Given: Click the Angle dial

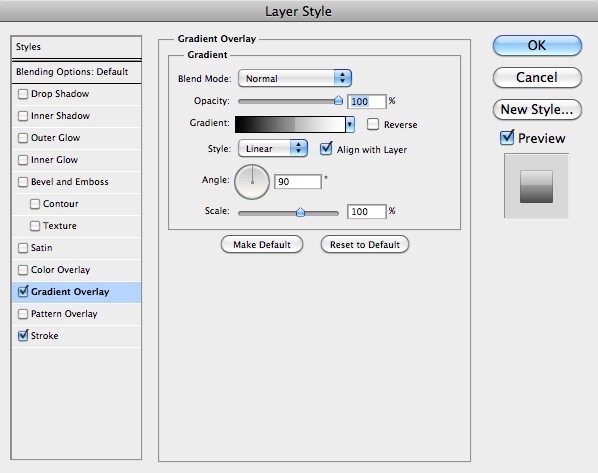Looking at the screenshot, I should coord(252,182).
